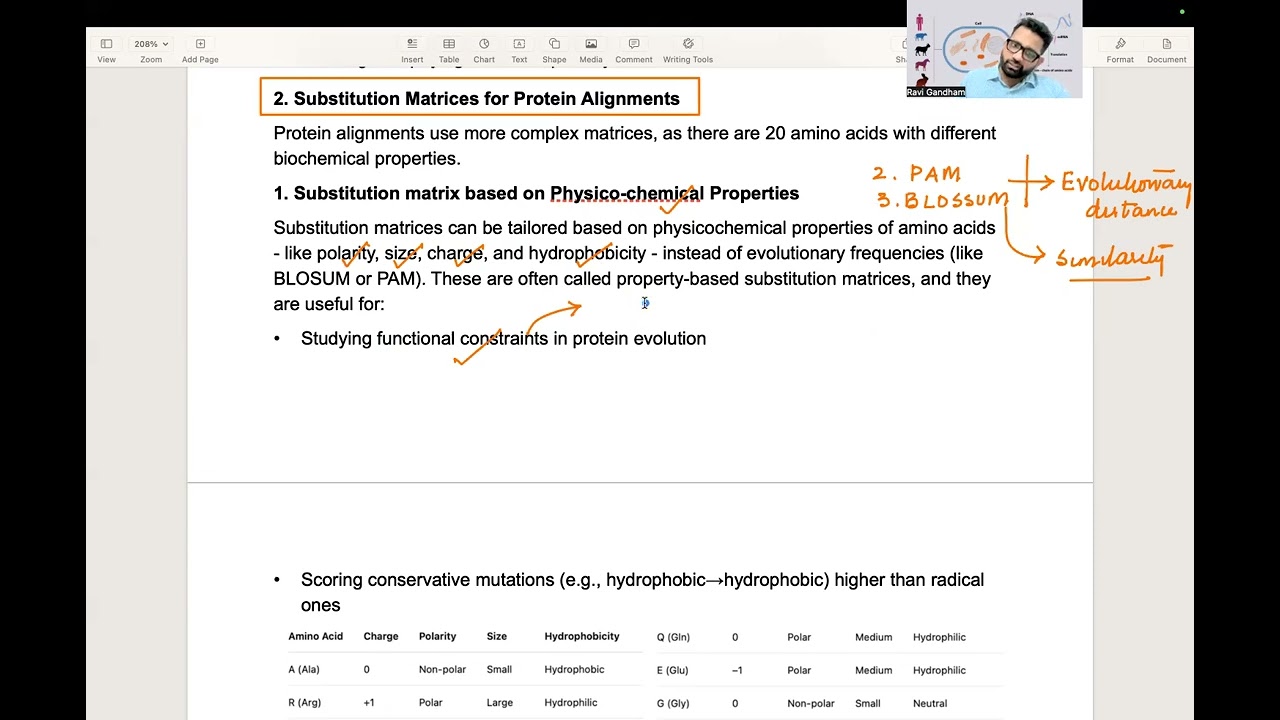Screen dimensions: 1280x720
Task: Click the 'Hydrophobic' cell in Ala row
Action: coord(574,669)
